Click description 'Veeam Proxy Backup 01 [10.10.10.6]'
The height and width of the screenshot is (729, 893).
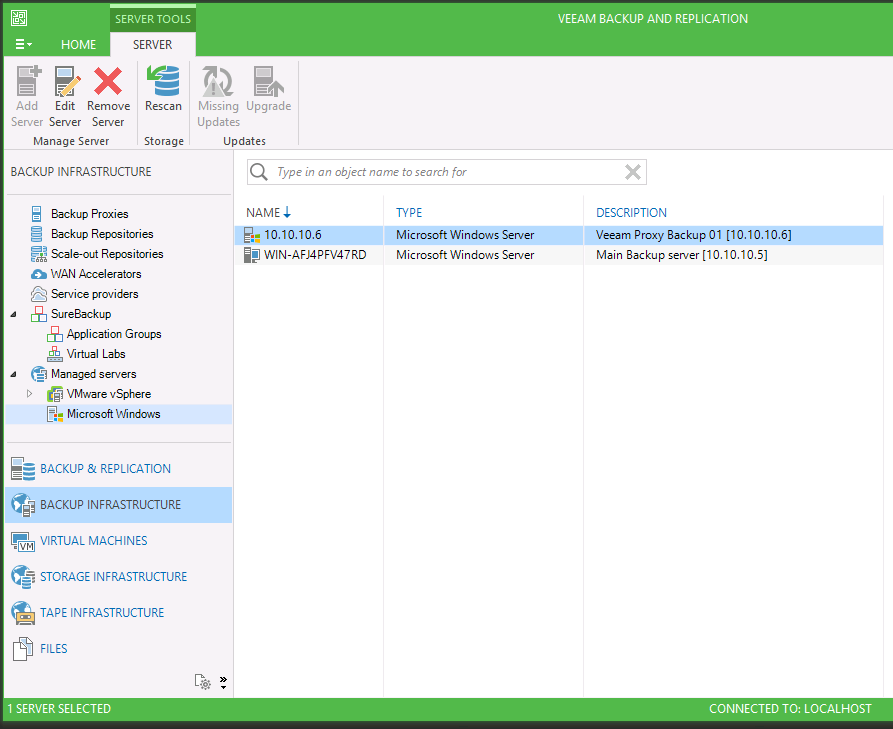click(x=694, y=235)
